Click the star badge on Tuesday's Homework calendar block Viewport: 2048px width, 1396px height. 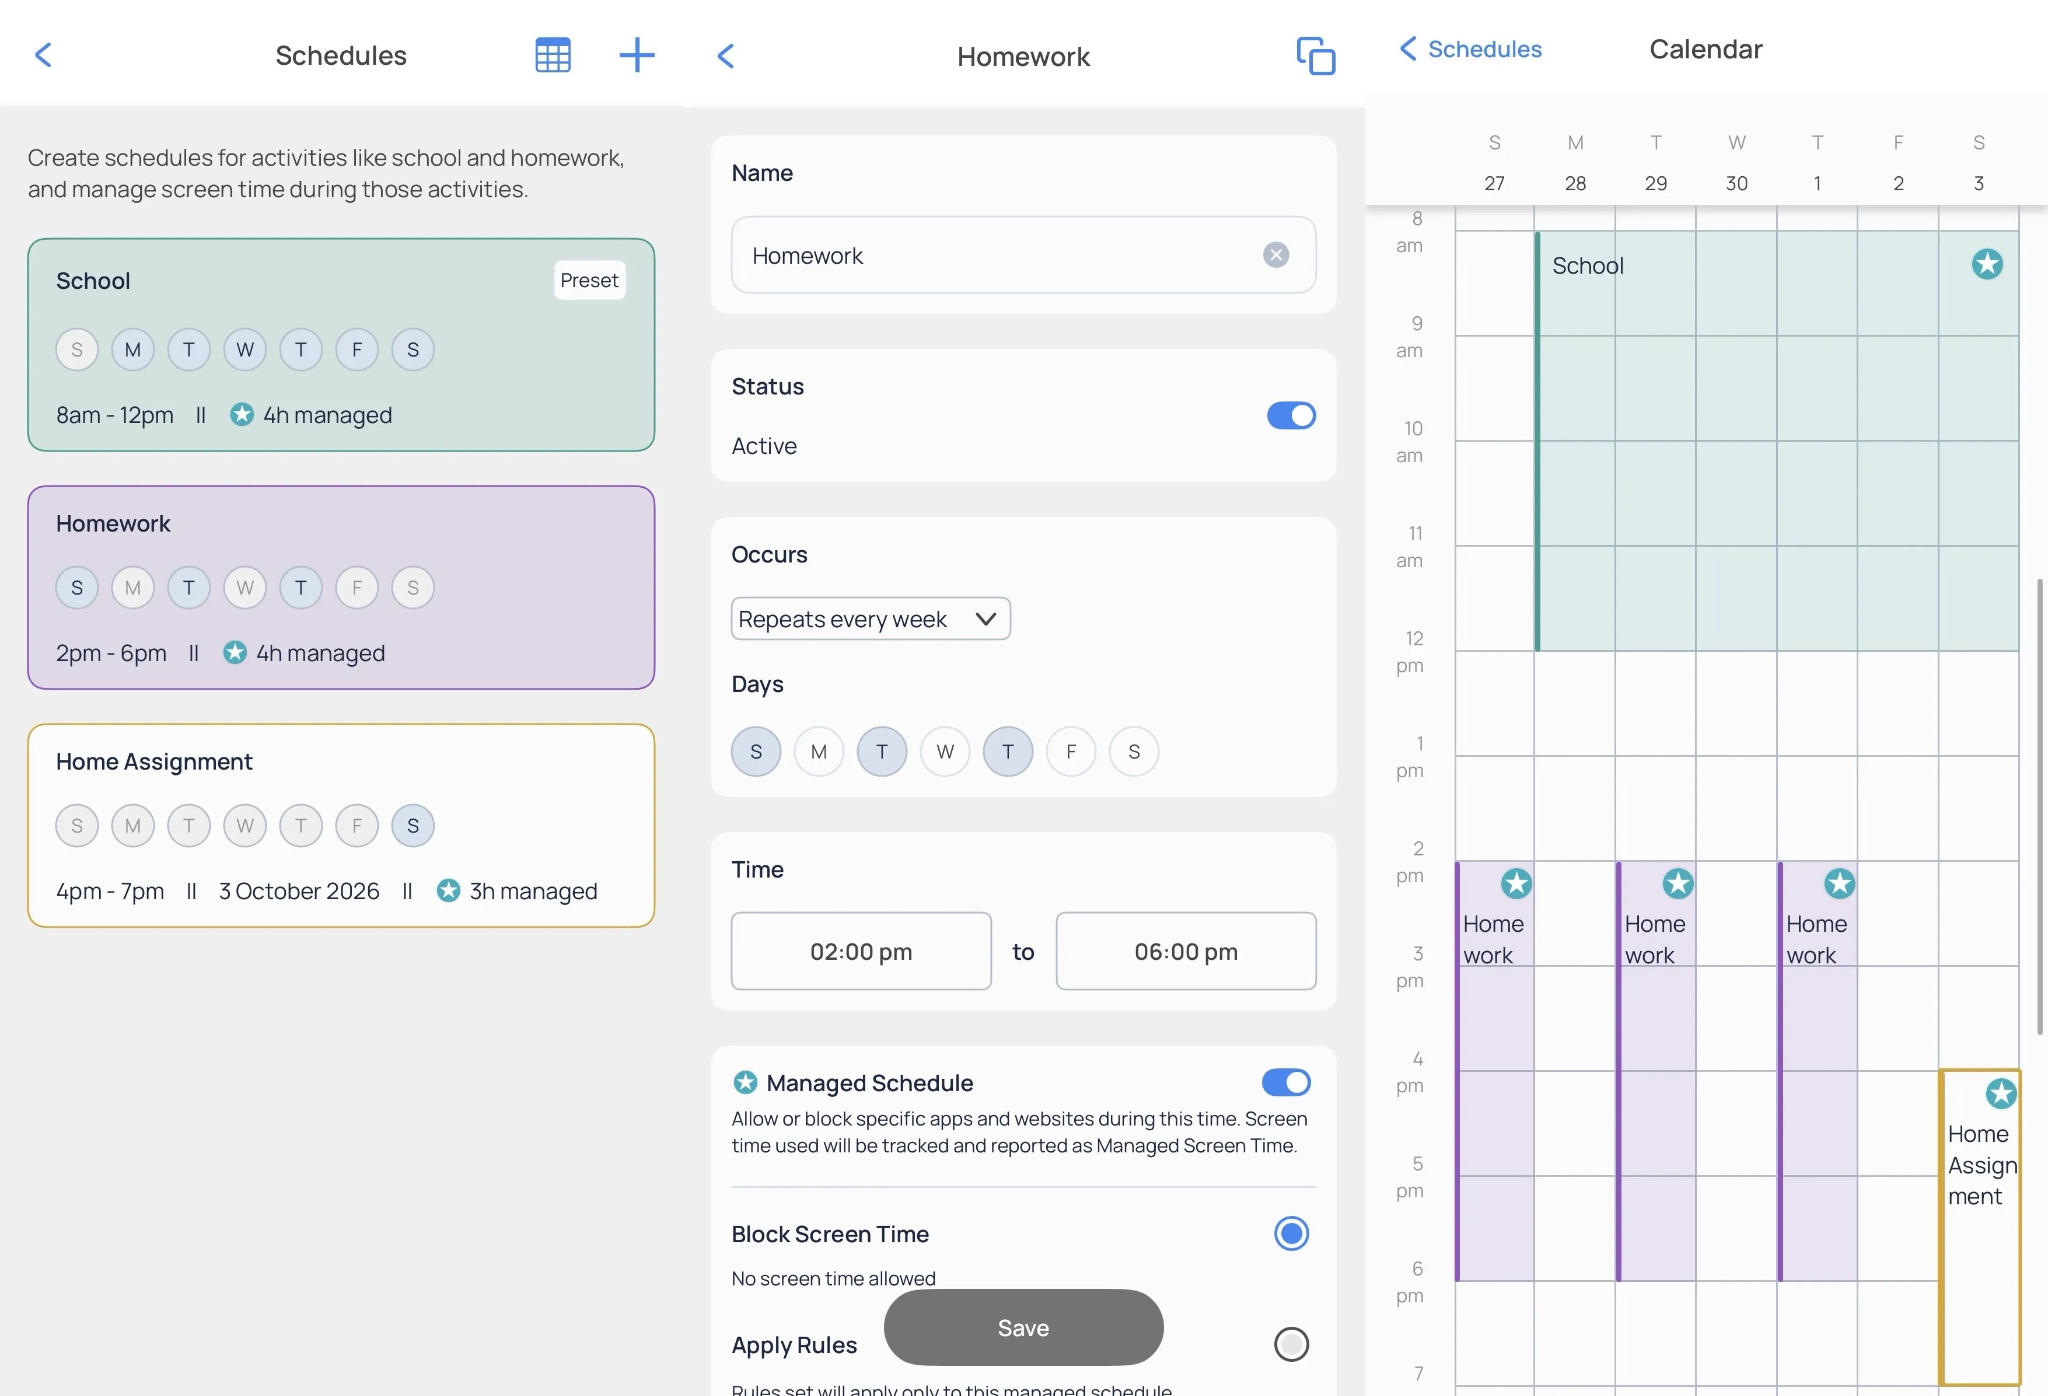pyautogui.click(x=1678, y=883)
